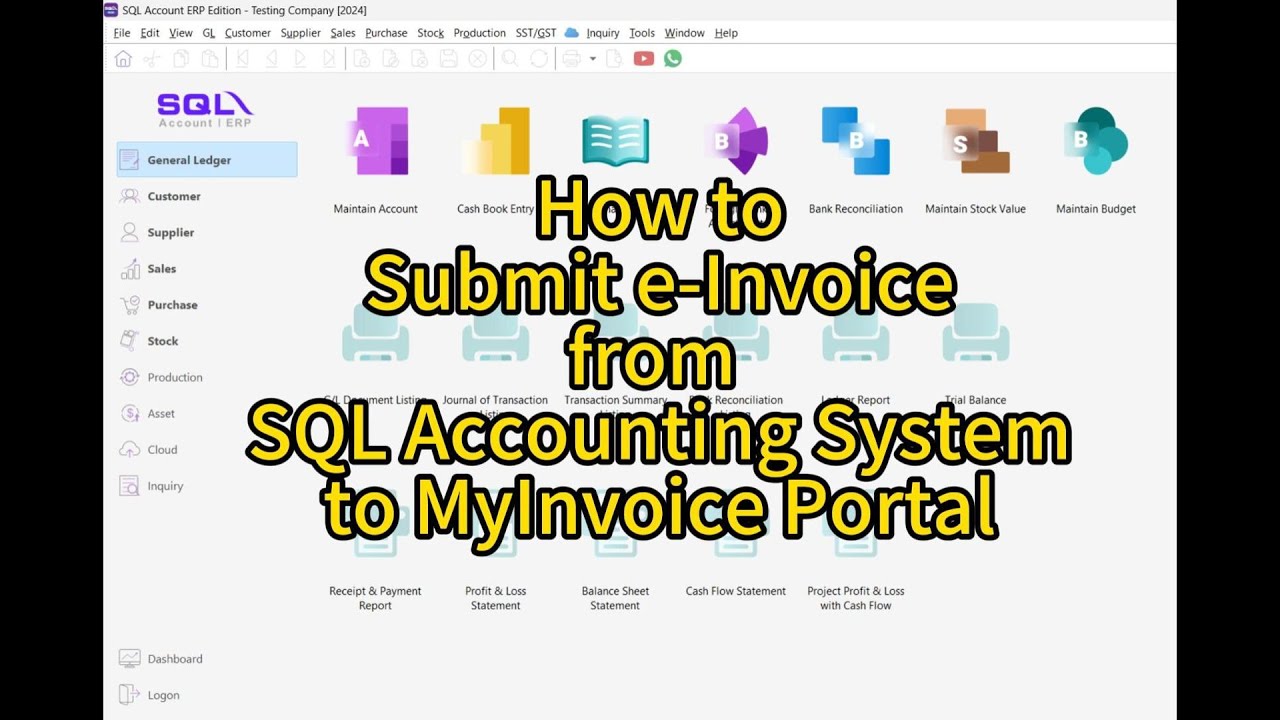Open Maintain Budget module icon
This screenshot has width=1280, height=720.
1096,141
